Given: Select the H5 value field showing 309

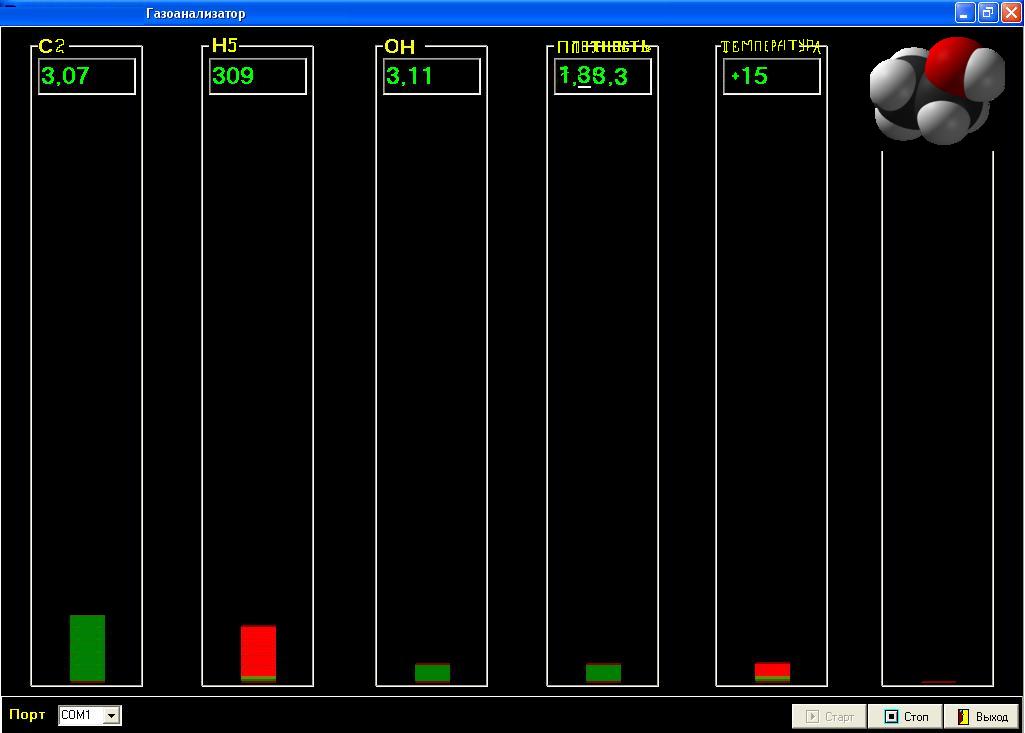Looking at the screenshot, I should pyautogui.click(x=258, y=77).
